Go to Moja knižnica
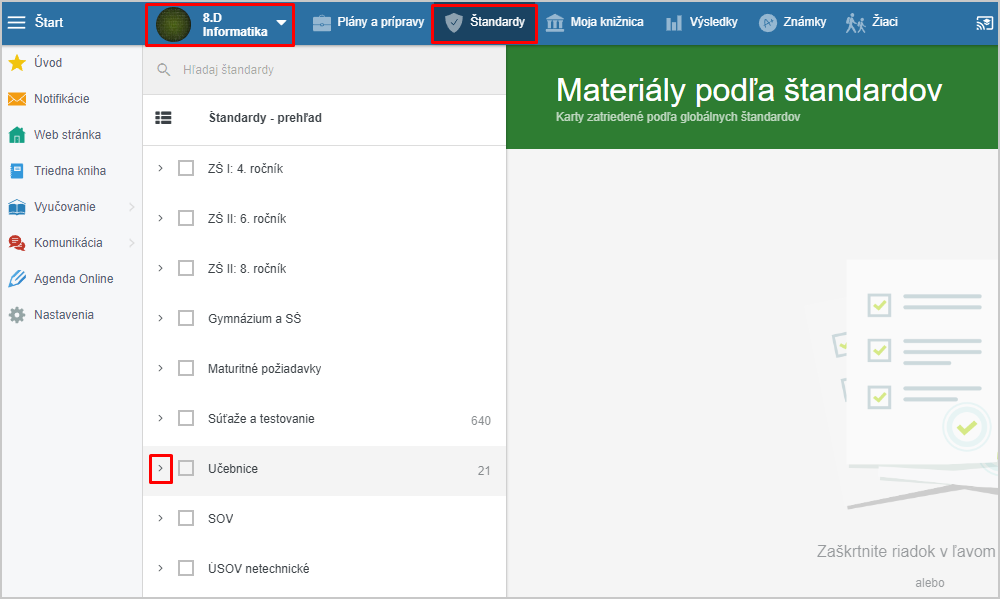This screenshot has height=599, width=1000. tap(594, 22)
